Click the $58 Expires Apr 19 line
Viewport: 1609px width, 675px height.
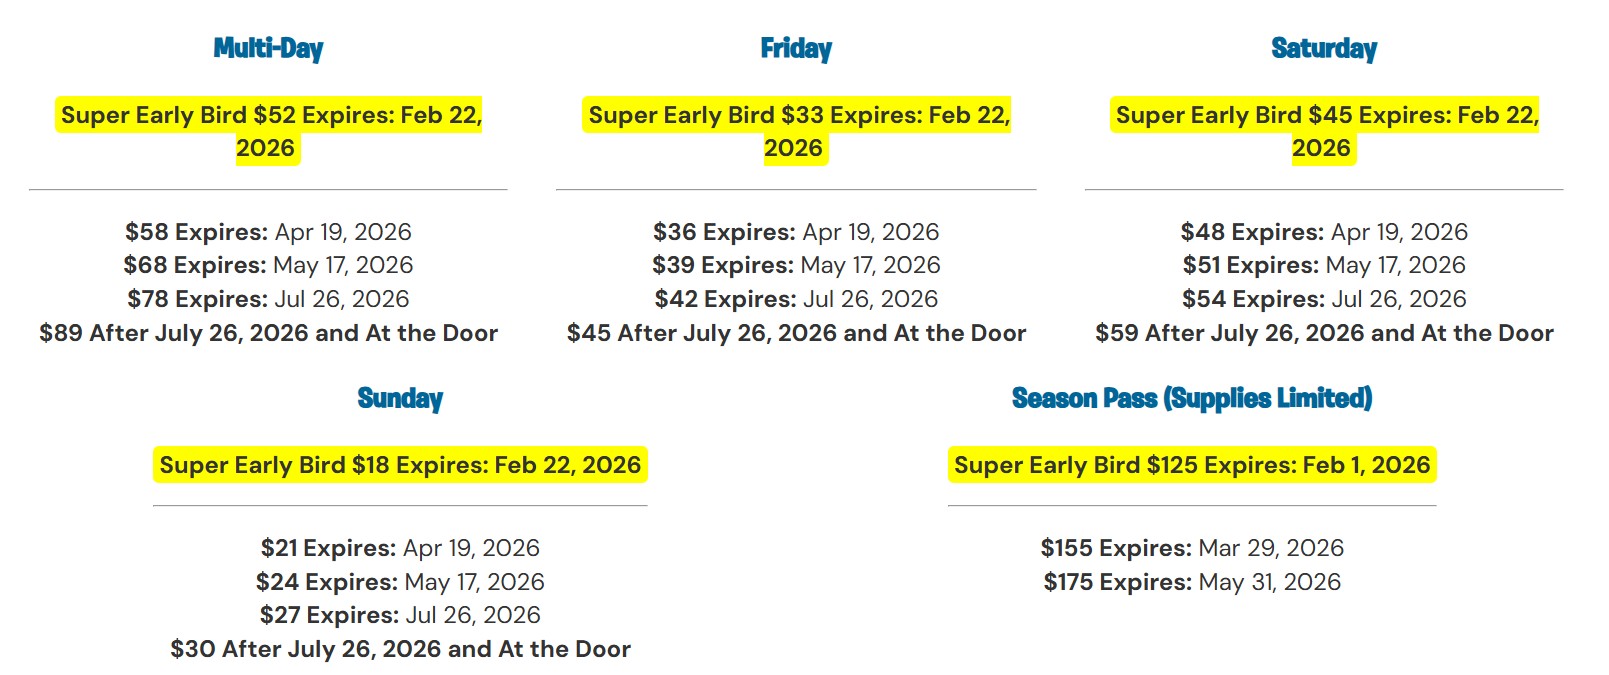pyautogui.click(x=268, y=232)
